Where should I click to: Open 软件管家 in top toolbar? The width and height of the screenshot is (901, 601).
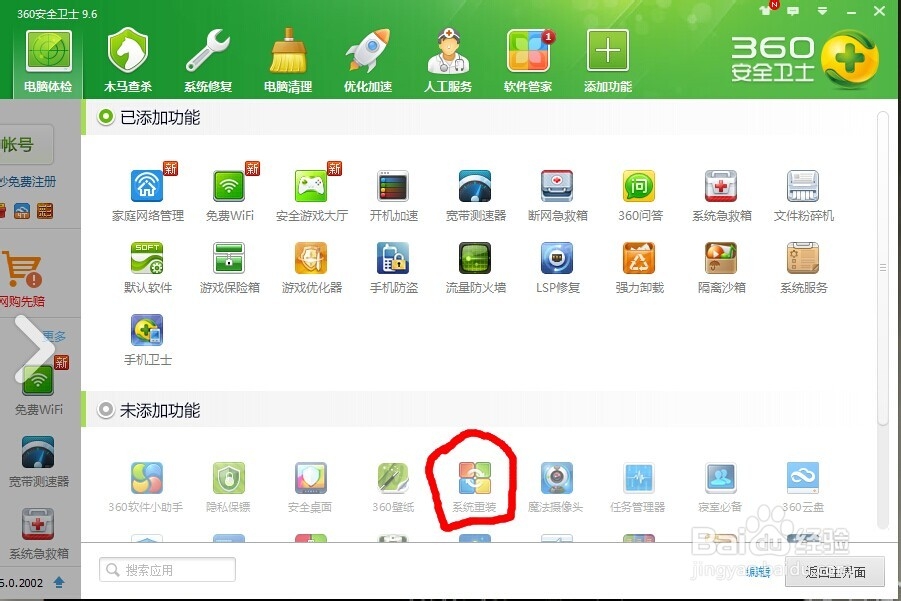coord(527,62)
